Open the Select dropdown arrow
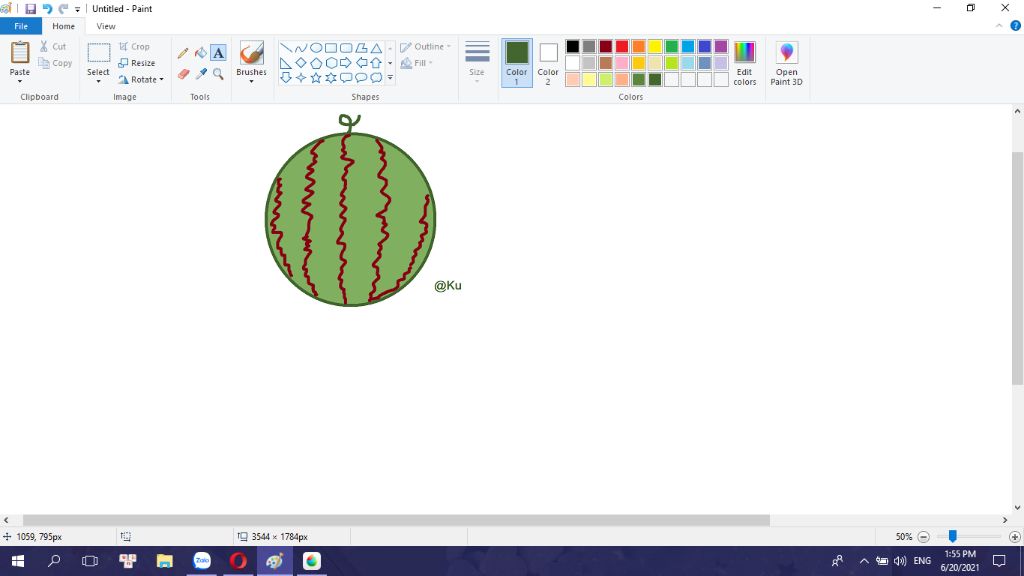The height and width of the screenshot is (576, 1024). click(x=99, y=81)
